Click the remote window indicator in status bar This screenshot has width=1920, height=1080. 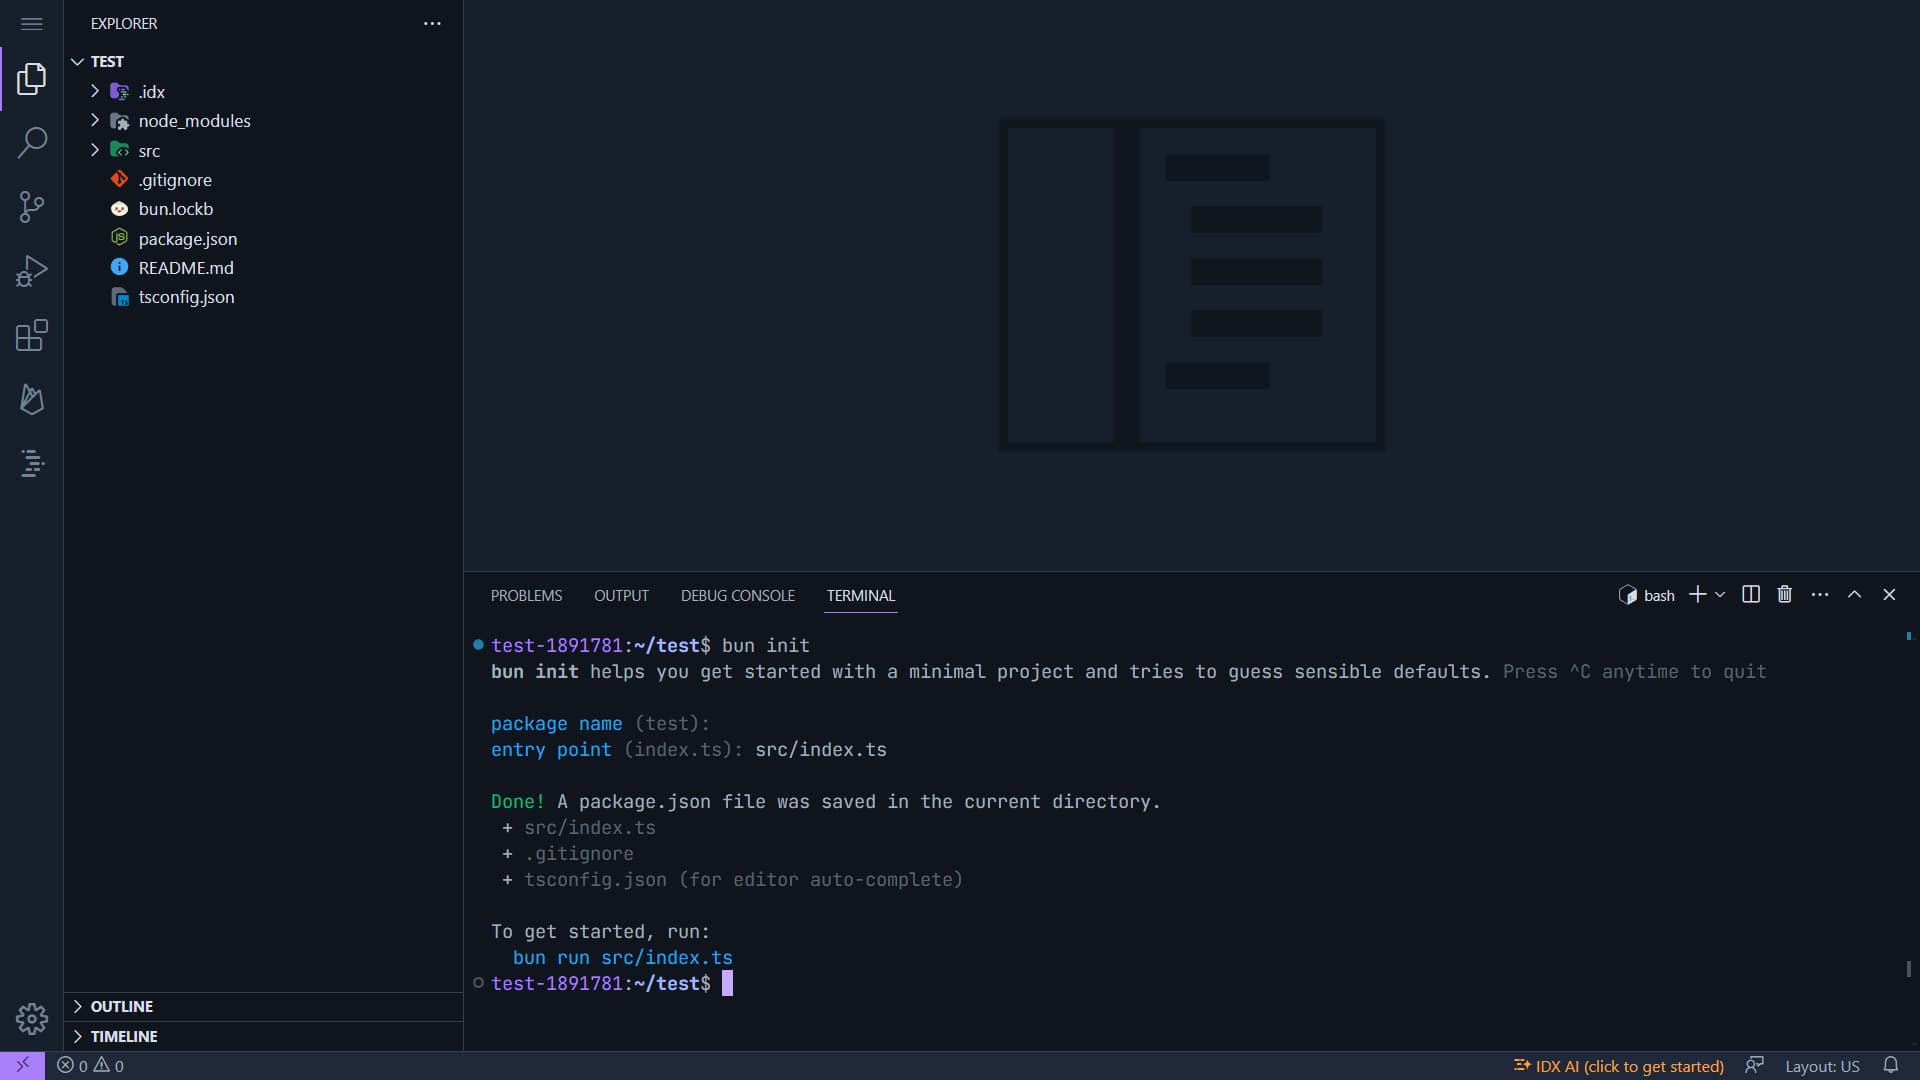[22, 1065]
